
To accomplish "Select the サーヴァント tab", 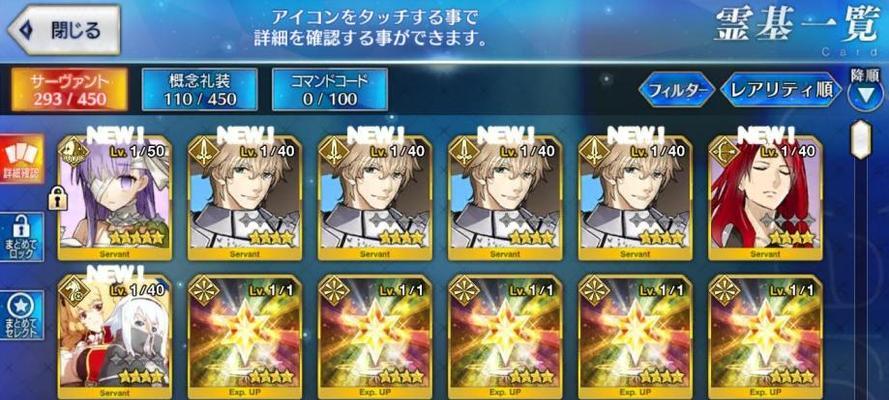I will coord(70,90).
